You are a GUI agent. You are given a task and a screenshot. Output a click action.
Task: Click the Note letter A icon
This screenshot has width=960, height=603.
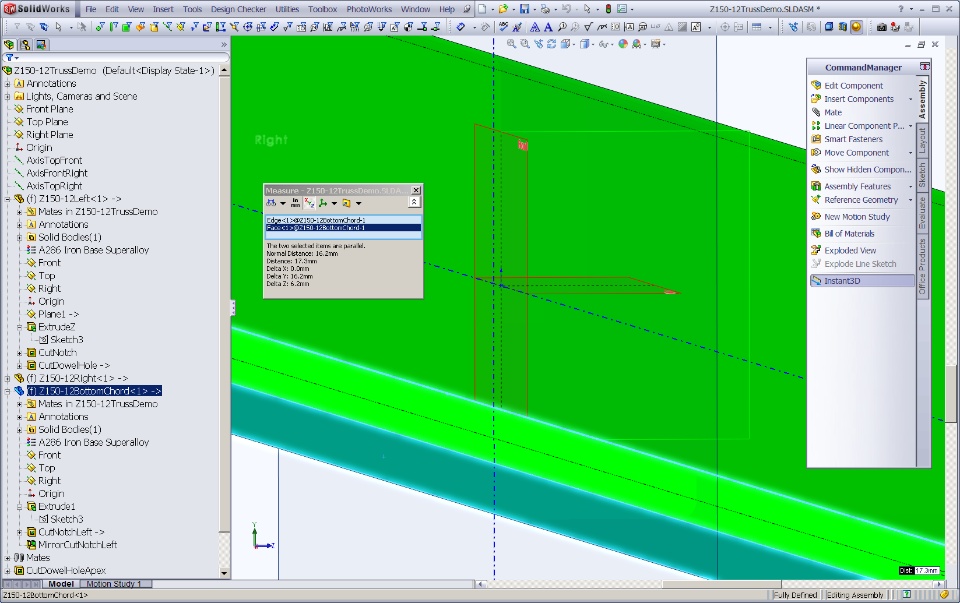coord(547,27)
